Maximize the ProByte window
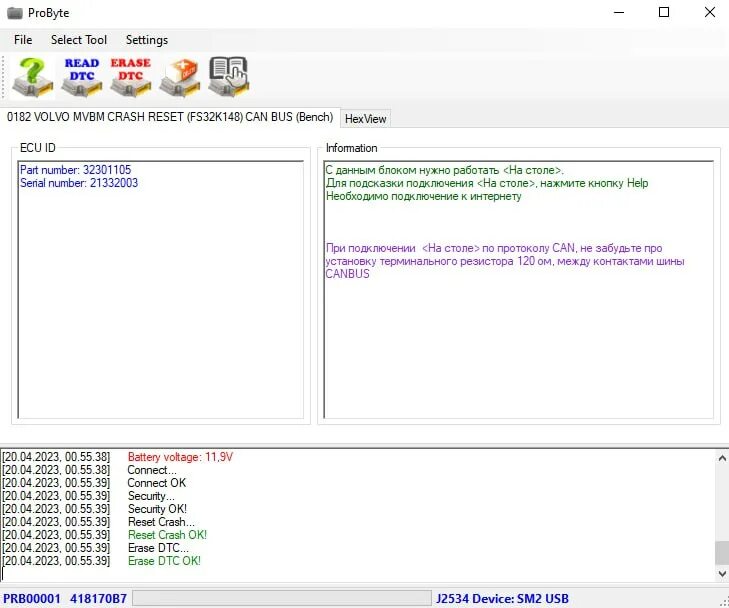This screenshot has height=608, width=729. pos(664,13)
